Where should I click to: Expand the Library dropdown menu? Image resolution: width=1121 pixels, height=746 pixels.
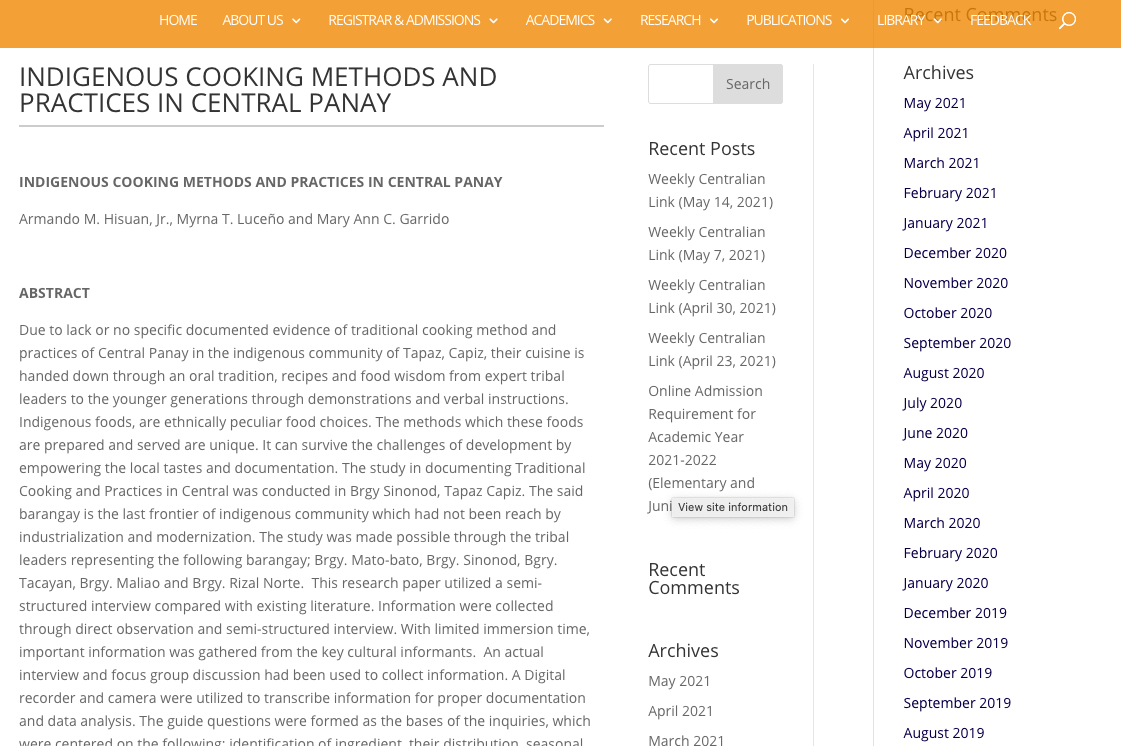click(x=909, y=20)
